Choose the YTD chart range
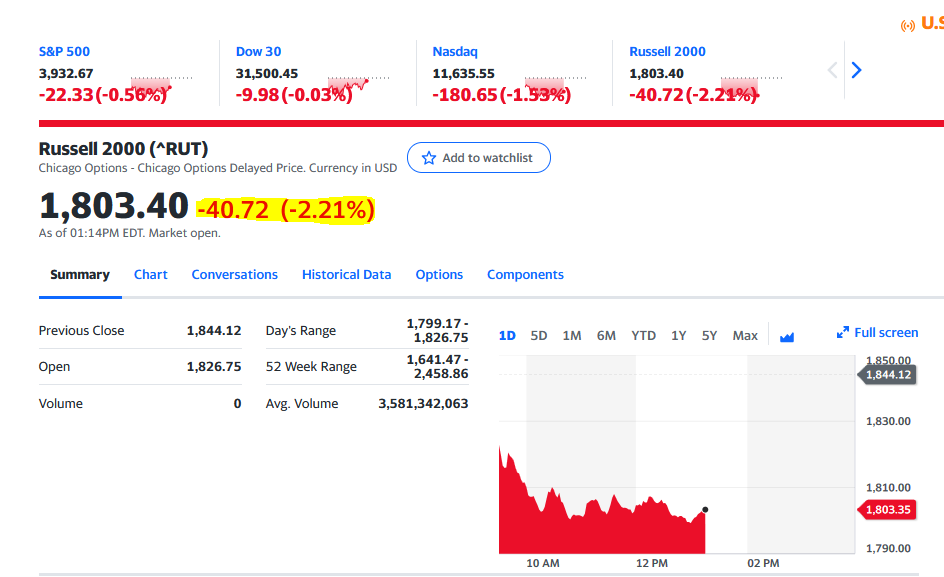The height and width of the screenshot is (577, 944). coord(644,335)
